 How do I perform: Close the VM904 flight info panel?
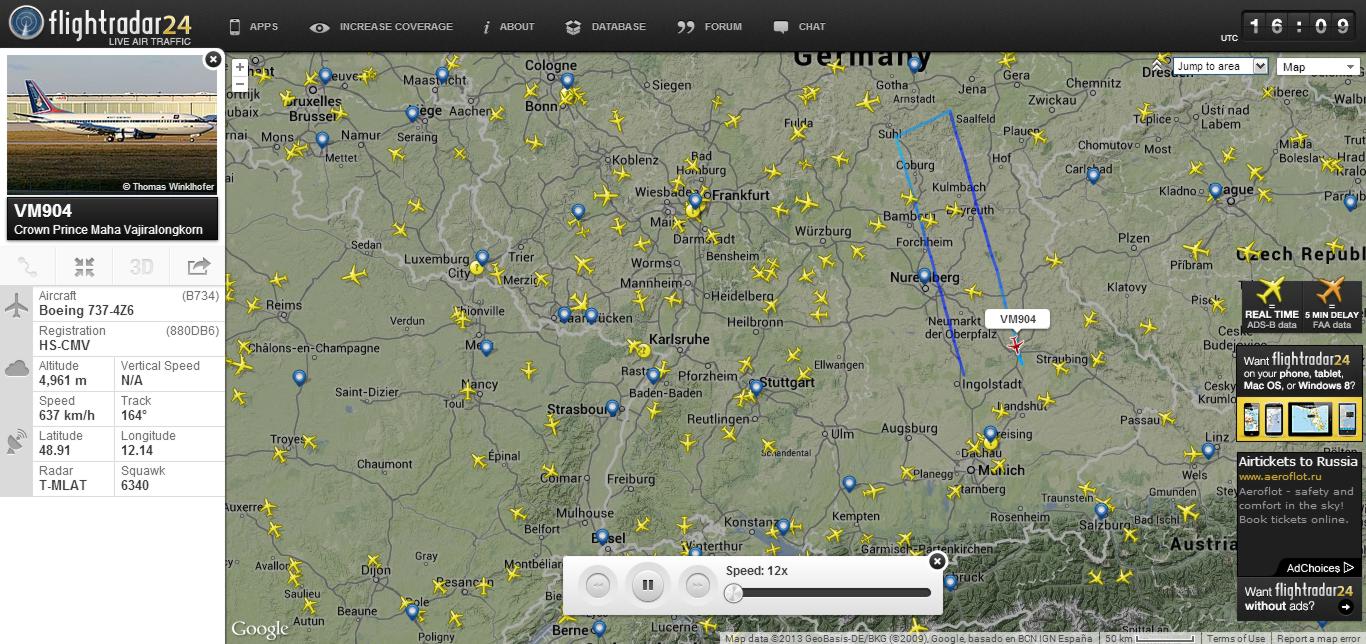(x=212, y=59)
